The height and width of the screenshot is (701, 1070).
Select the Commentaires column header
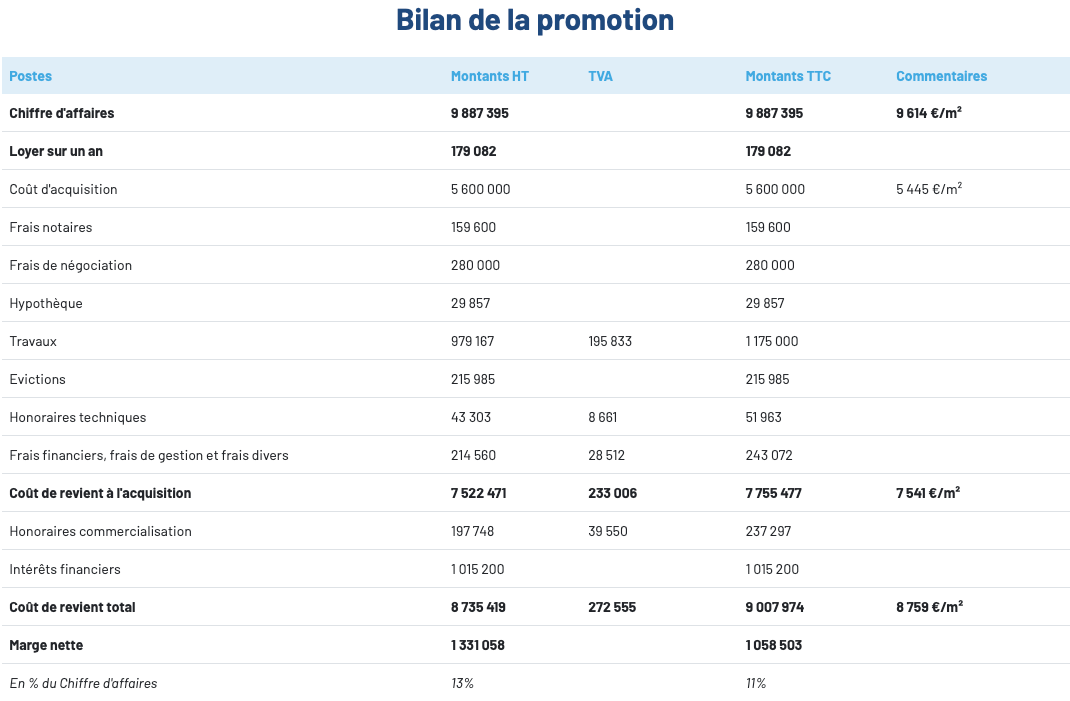coord(941,76)
